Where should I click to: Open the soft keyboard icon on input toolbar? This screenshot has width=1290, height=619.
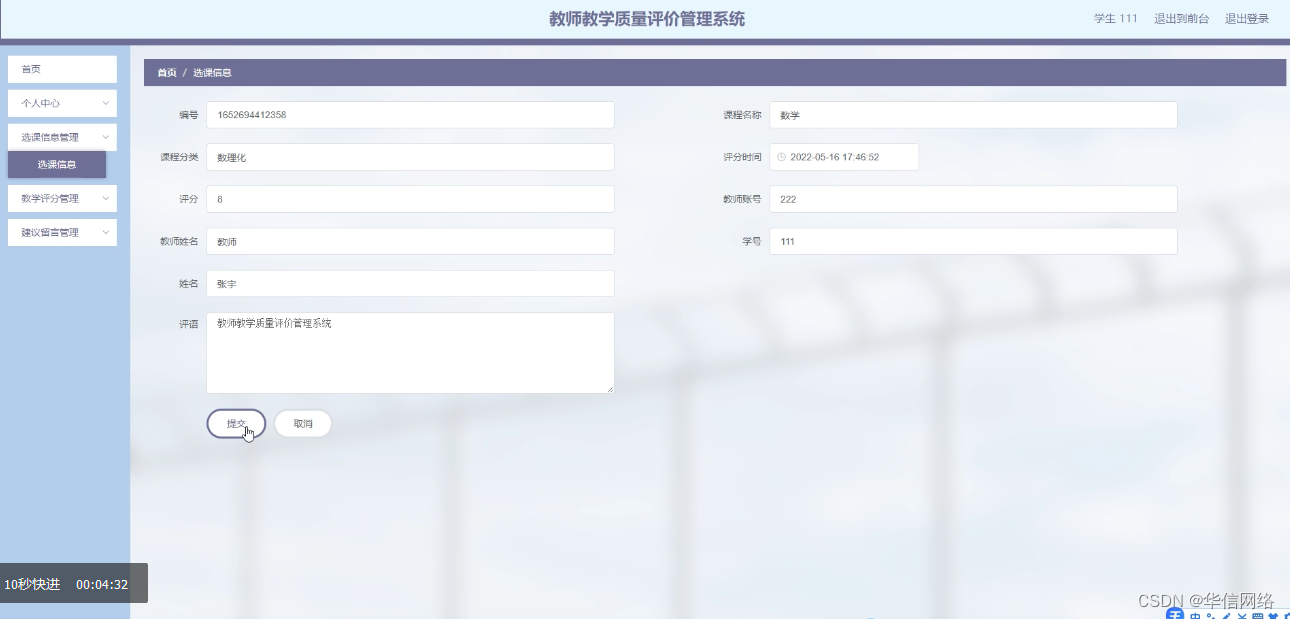[1259, 614]
